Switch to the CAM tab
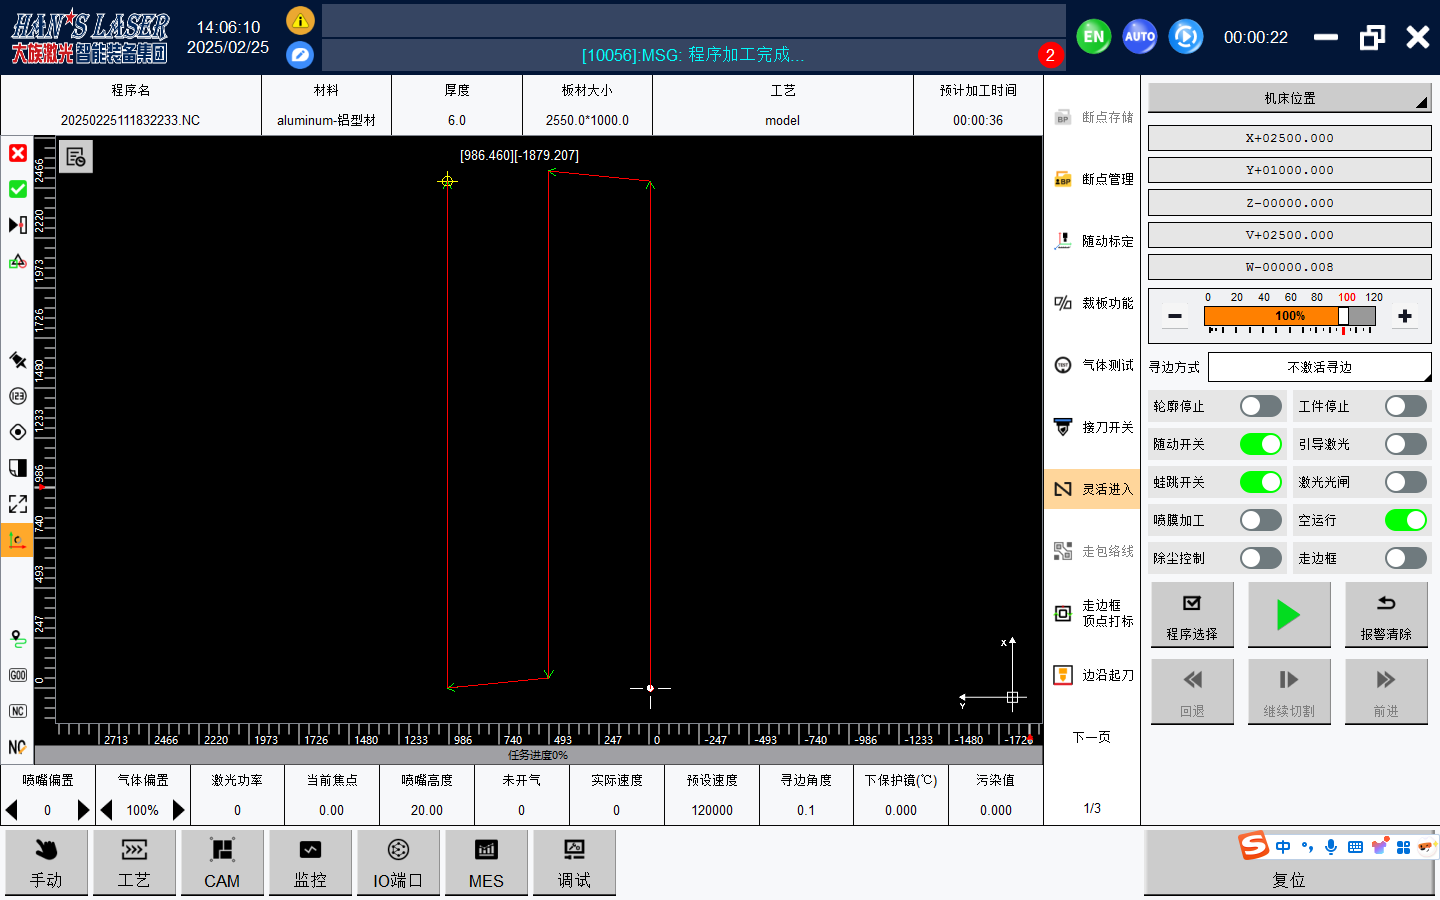This screenshot has height=900, width=1440. (x=222, y=862)
